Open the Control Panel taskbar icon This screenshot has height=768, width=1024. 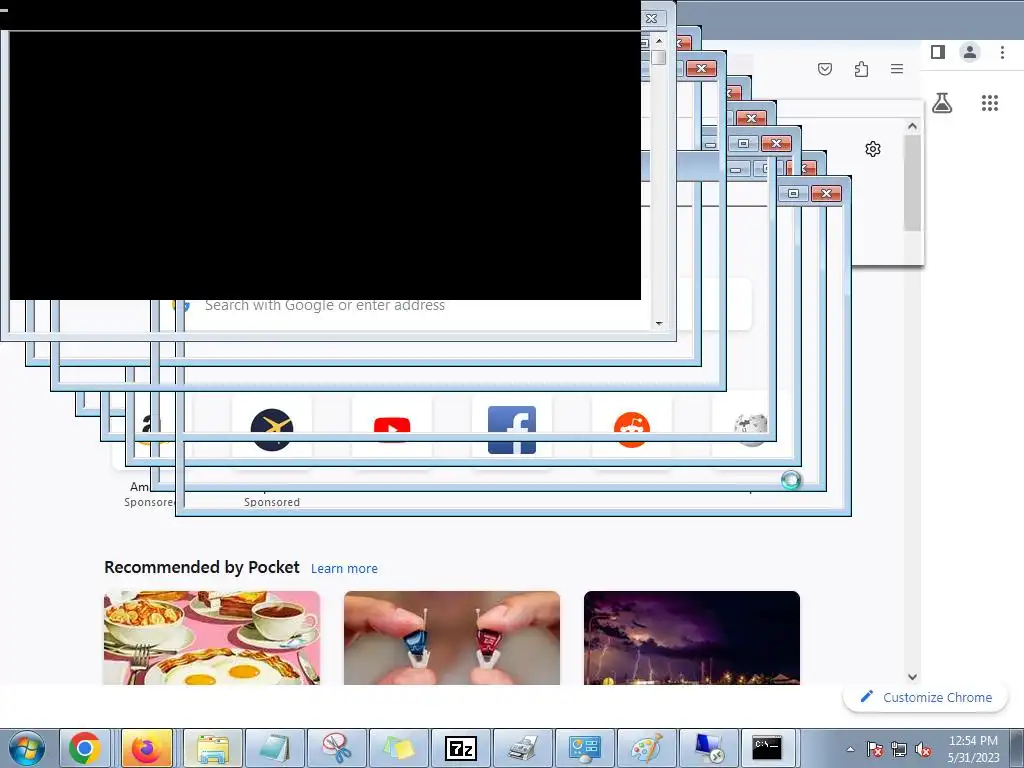[x=585, y=748]
